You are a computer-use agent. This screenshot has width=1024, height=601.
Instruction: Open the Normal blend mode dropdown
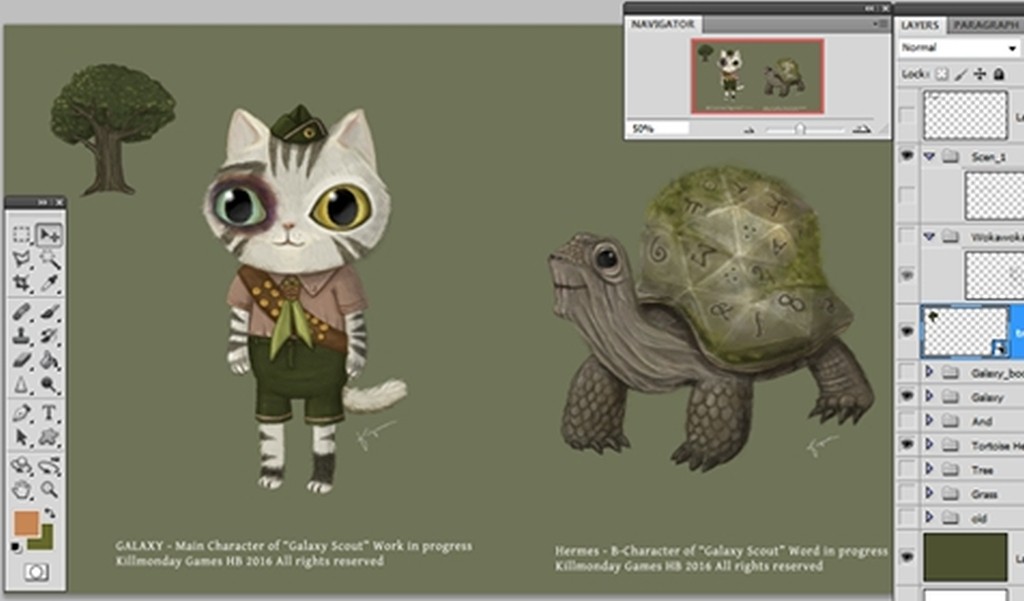click(x=959, y=48)
